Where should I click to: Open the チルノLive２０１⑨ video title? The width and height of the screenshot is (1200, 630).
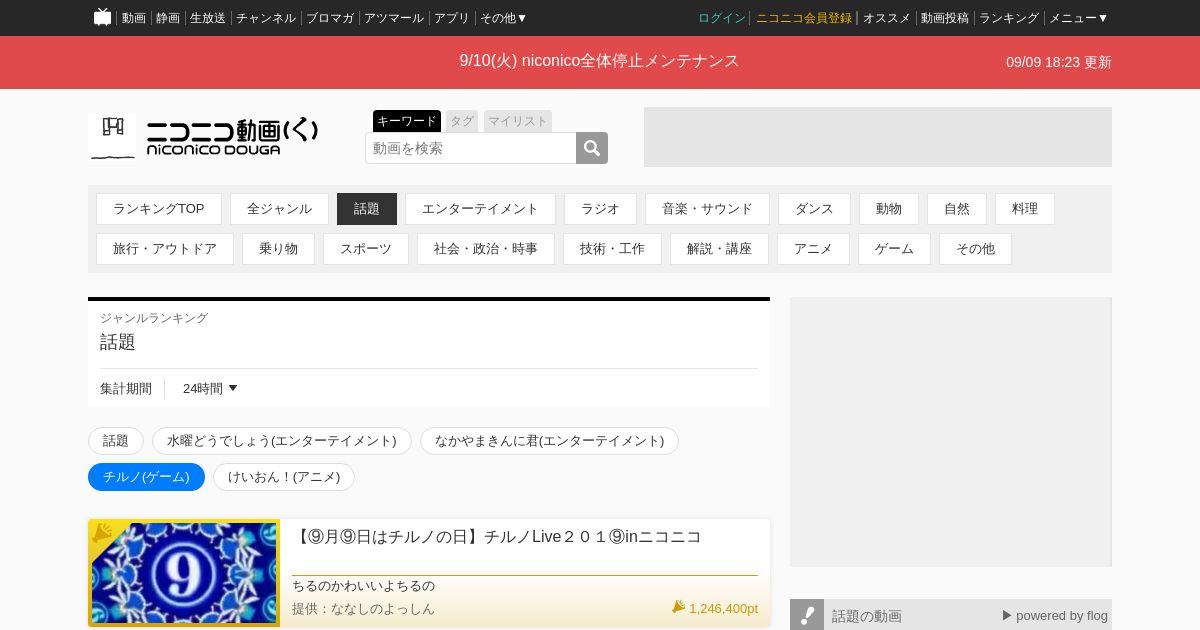click(x=497, y=537)
